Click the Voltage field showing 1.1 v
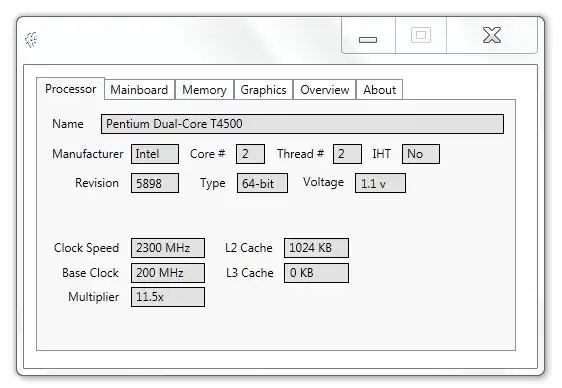 coord(380,183)
